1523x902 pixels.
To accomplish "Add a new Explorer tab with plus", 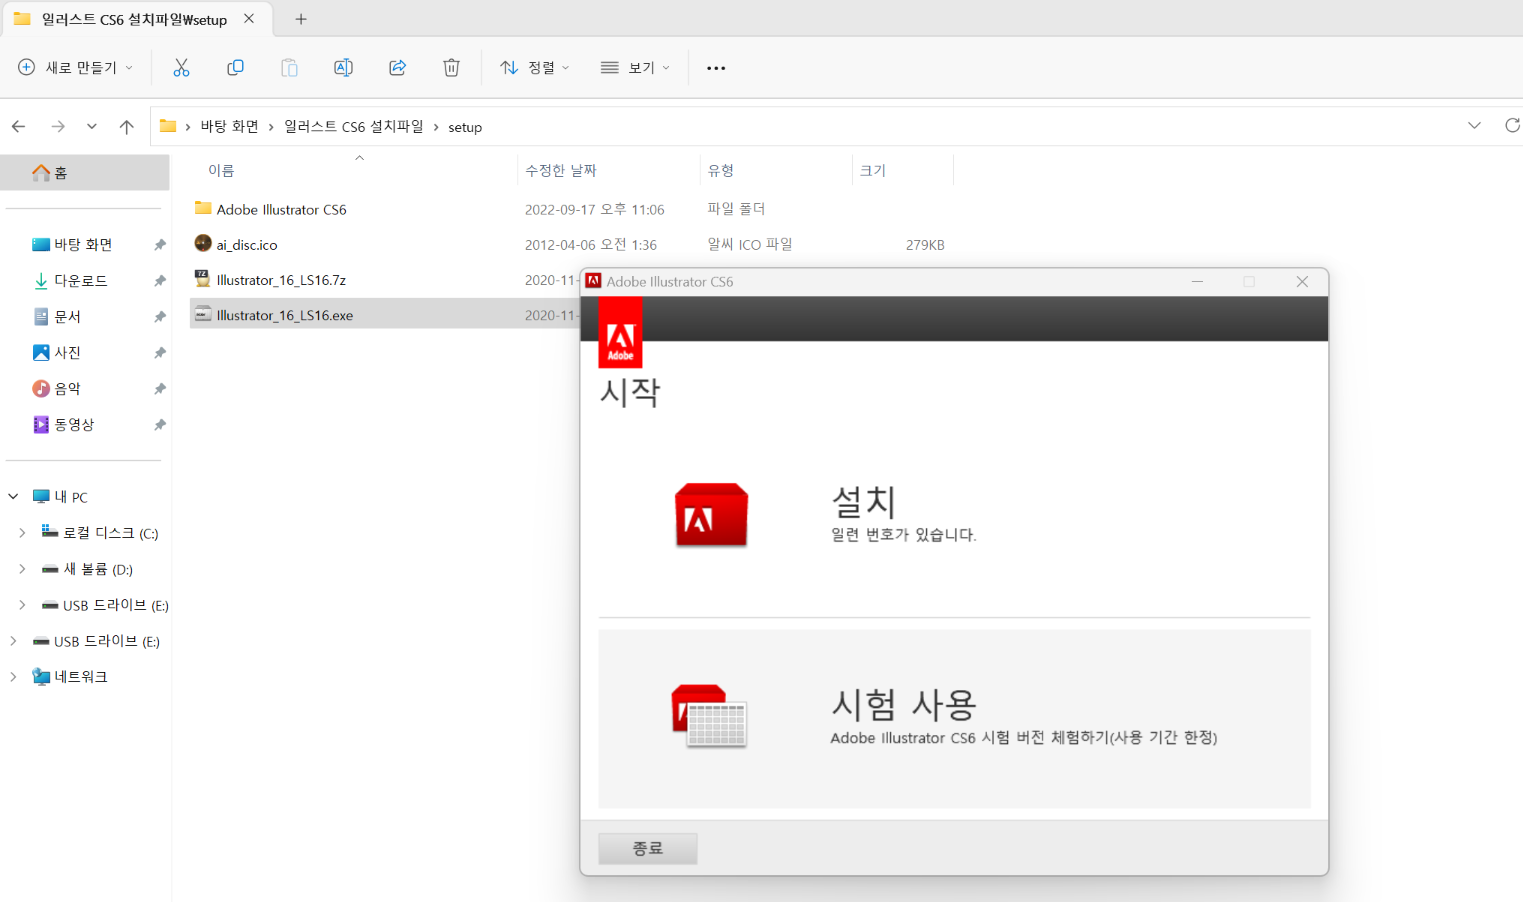I will click(x=301, y=19).
